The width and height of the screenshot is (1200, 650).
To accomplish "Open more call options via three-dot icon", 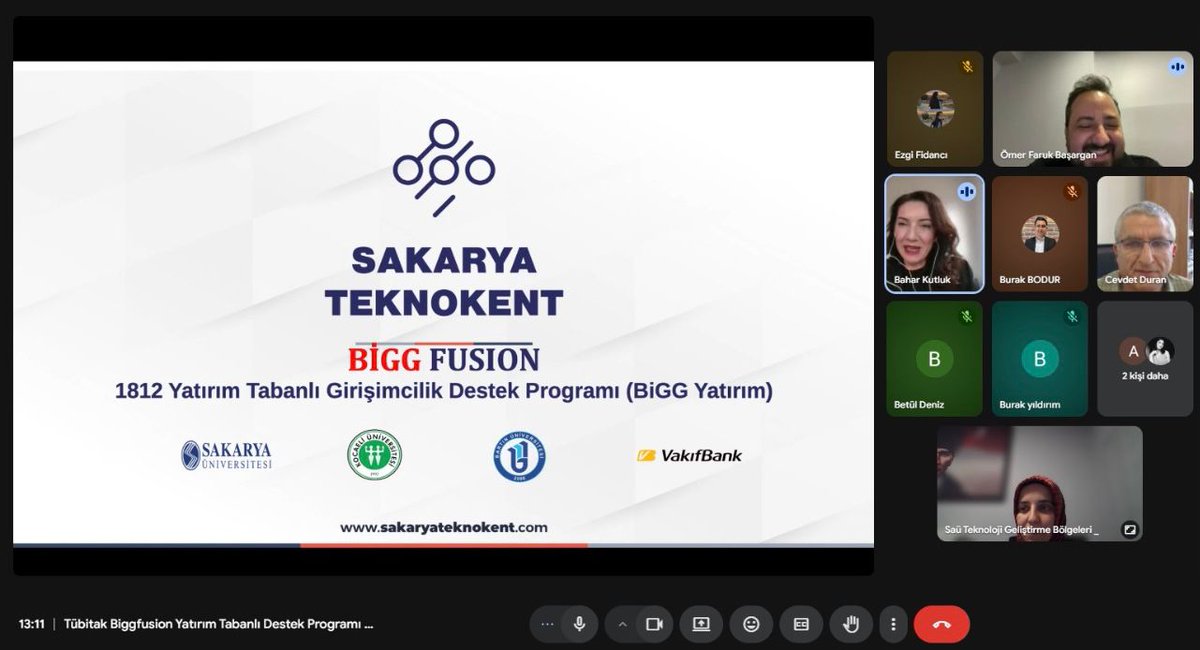I will [893, 623].
